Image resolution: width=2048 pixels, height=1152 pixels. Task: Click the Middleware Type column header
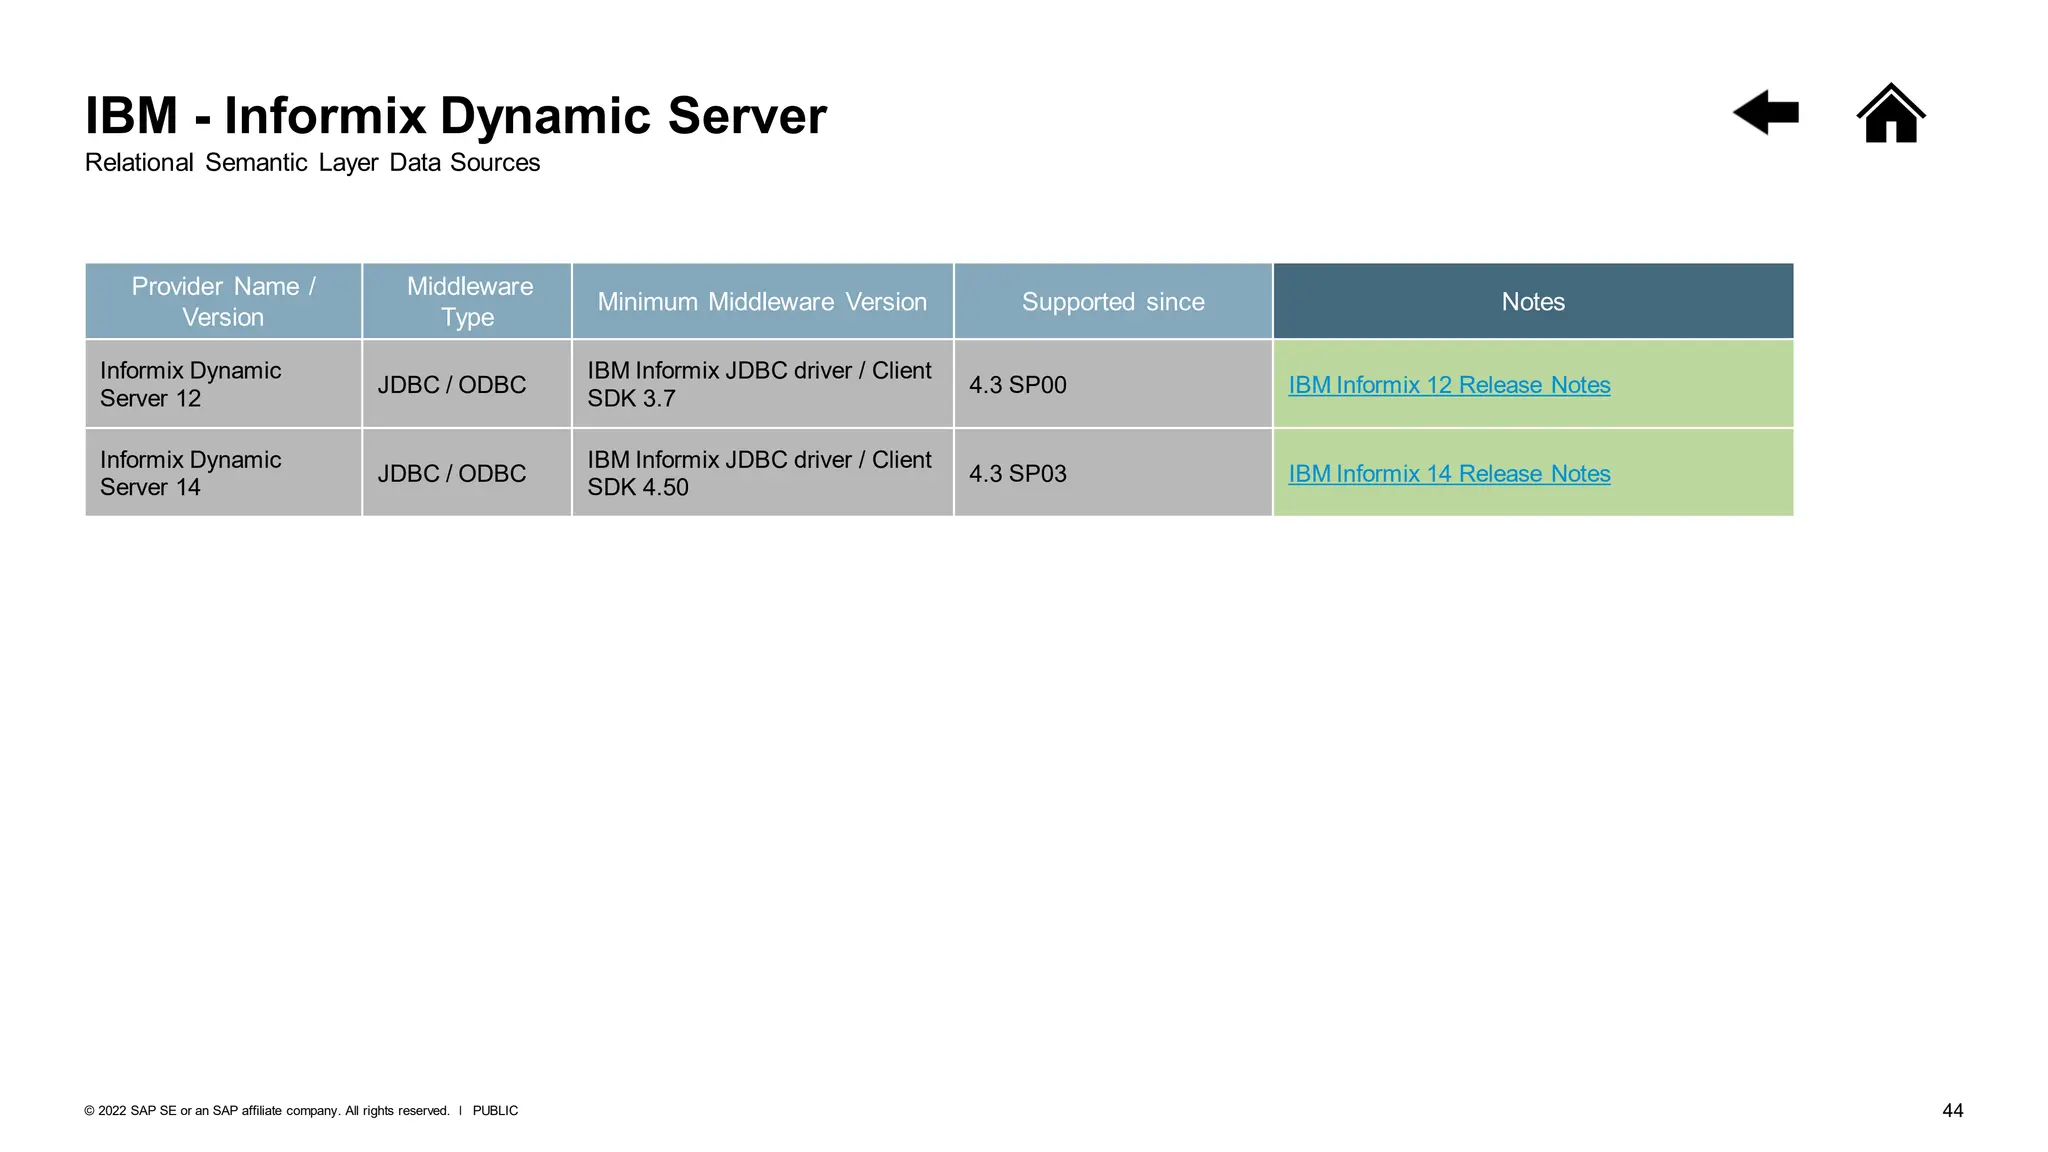tap(468, 302)
